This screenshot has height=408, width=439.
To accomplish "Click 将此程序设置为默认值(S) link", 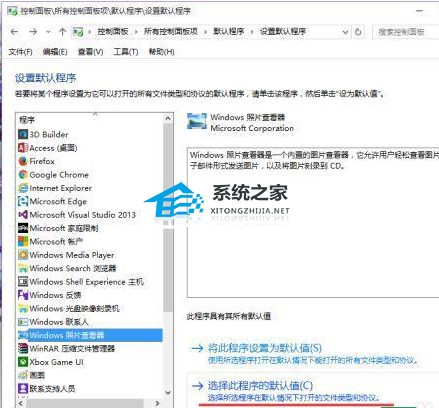I will tap(265, 348).
